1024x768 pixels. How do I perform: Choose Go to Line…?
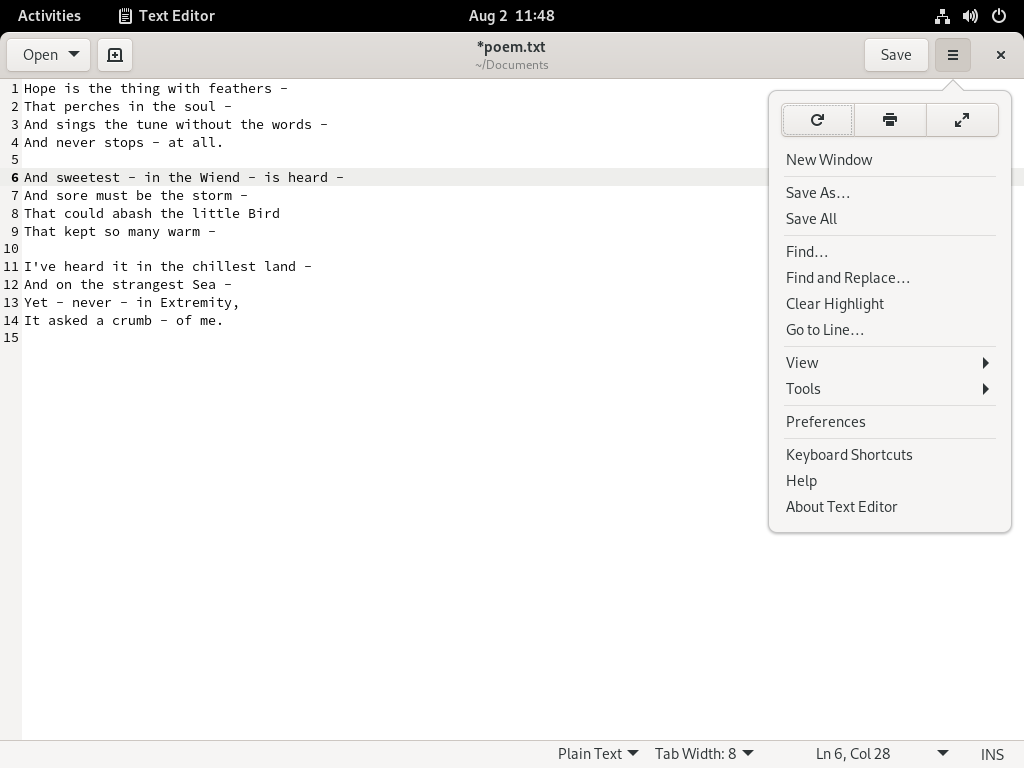point(889,330)
